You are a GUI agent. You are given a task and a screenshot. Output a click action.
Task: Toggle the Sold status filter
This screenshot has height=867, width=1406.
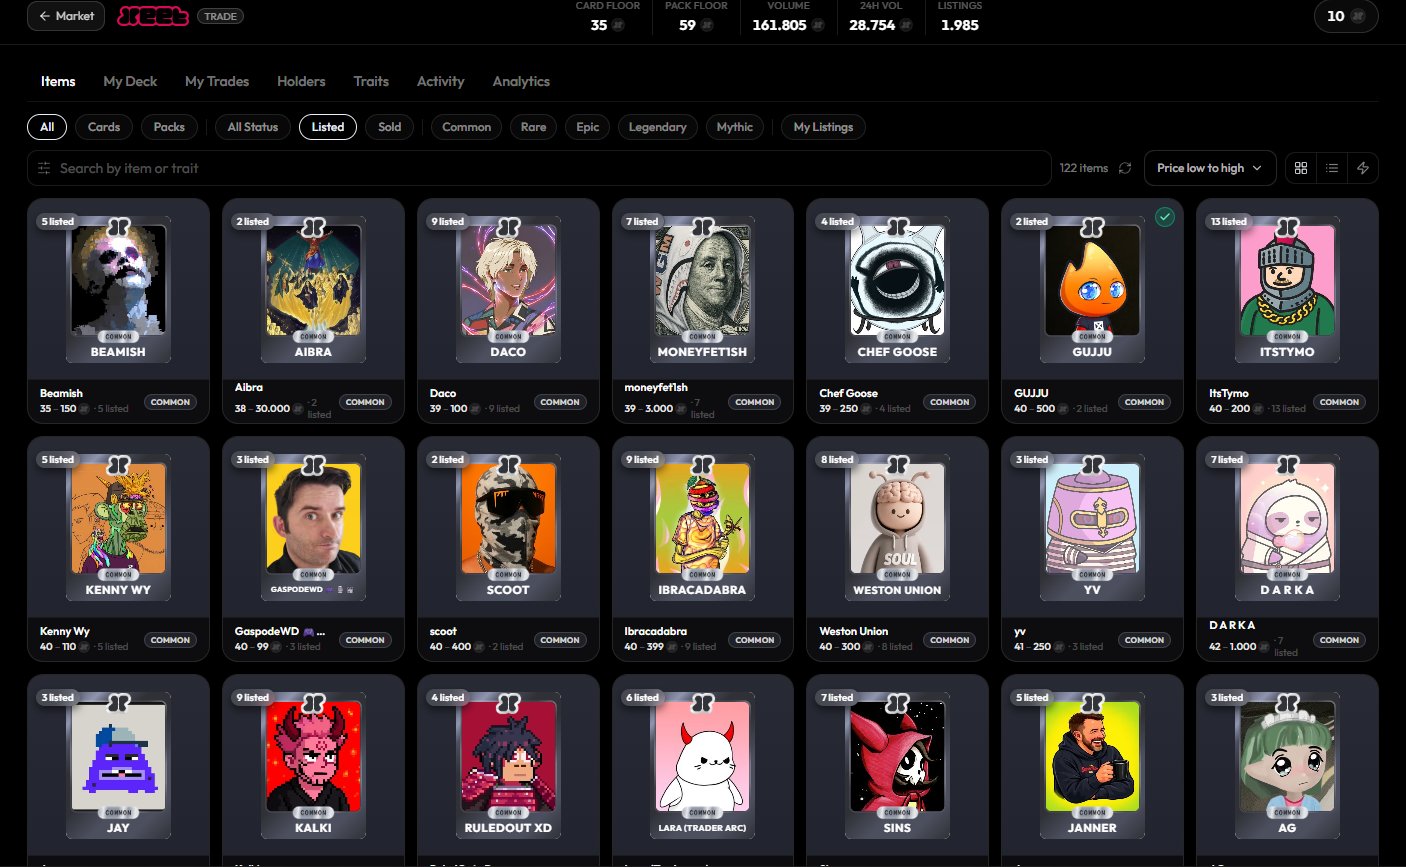390,127
